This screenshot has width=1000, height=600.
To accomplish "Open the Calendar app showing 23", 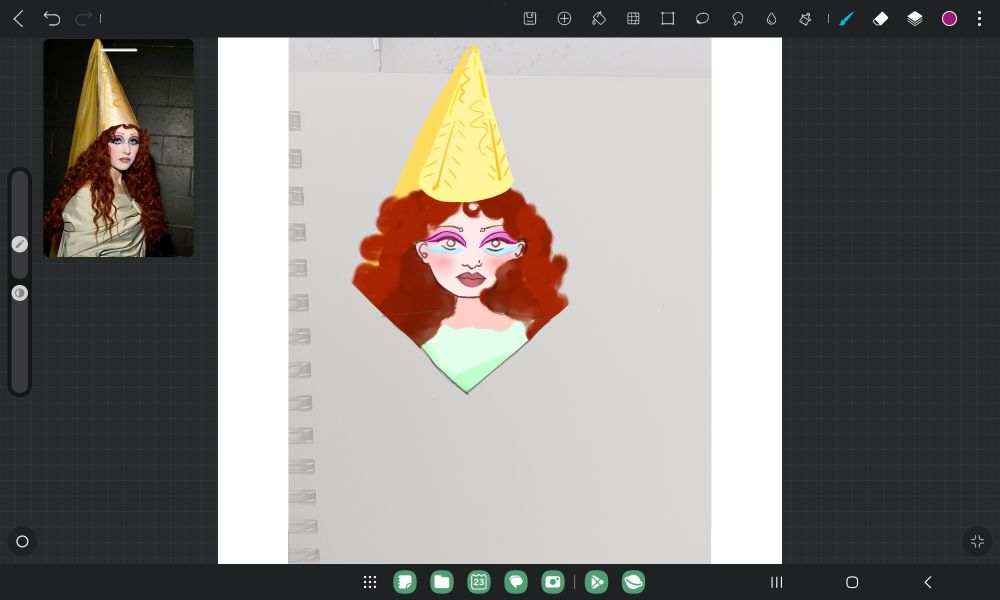I will 479,582.
